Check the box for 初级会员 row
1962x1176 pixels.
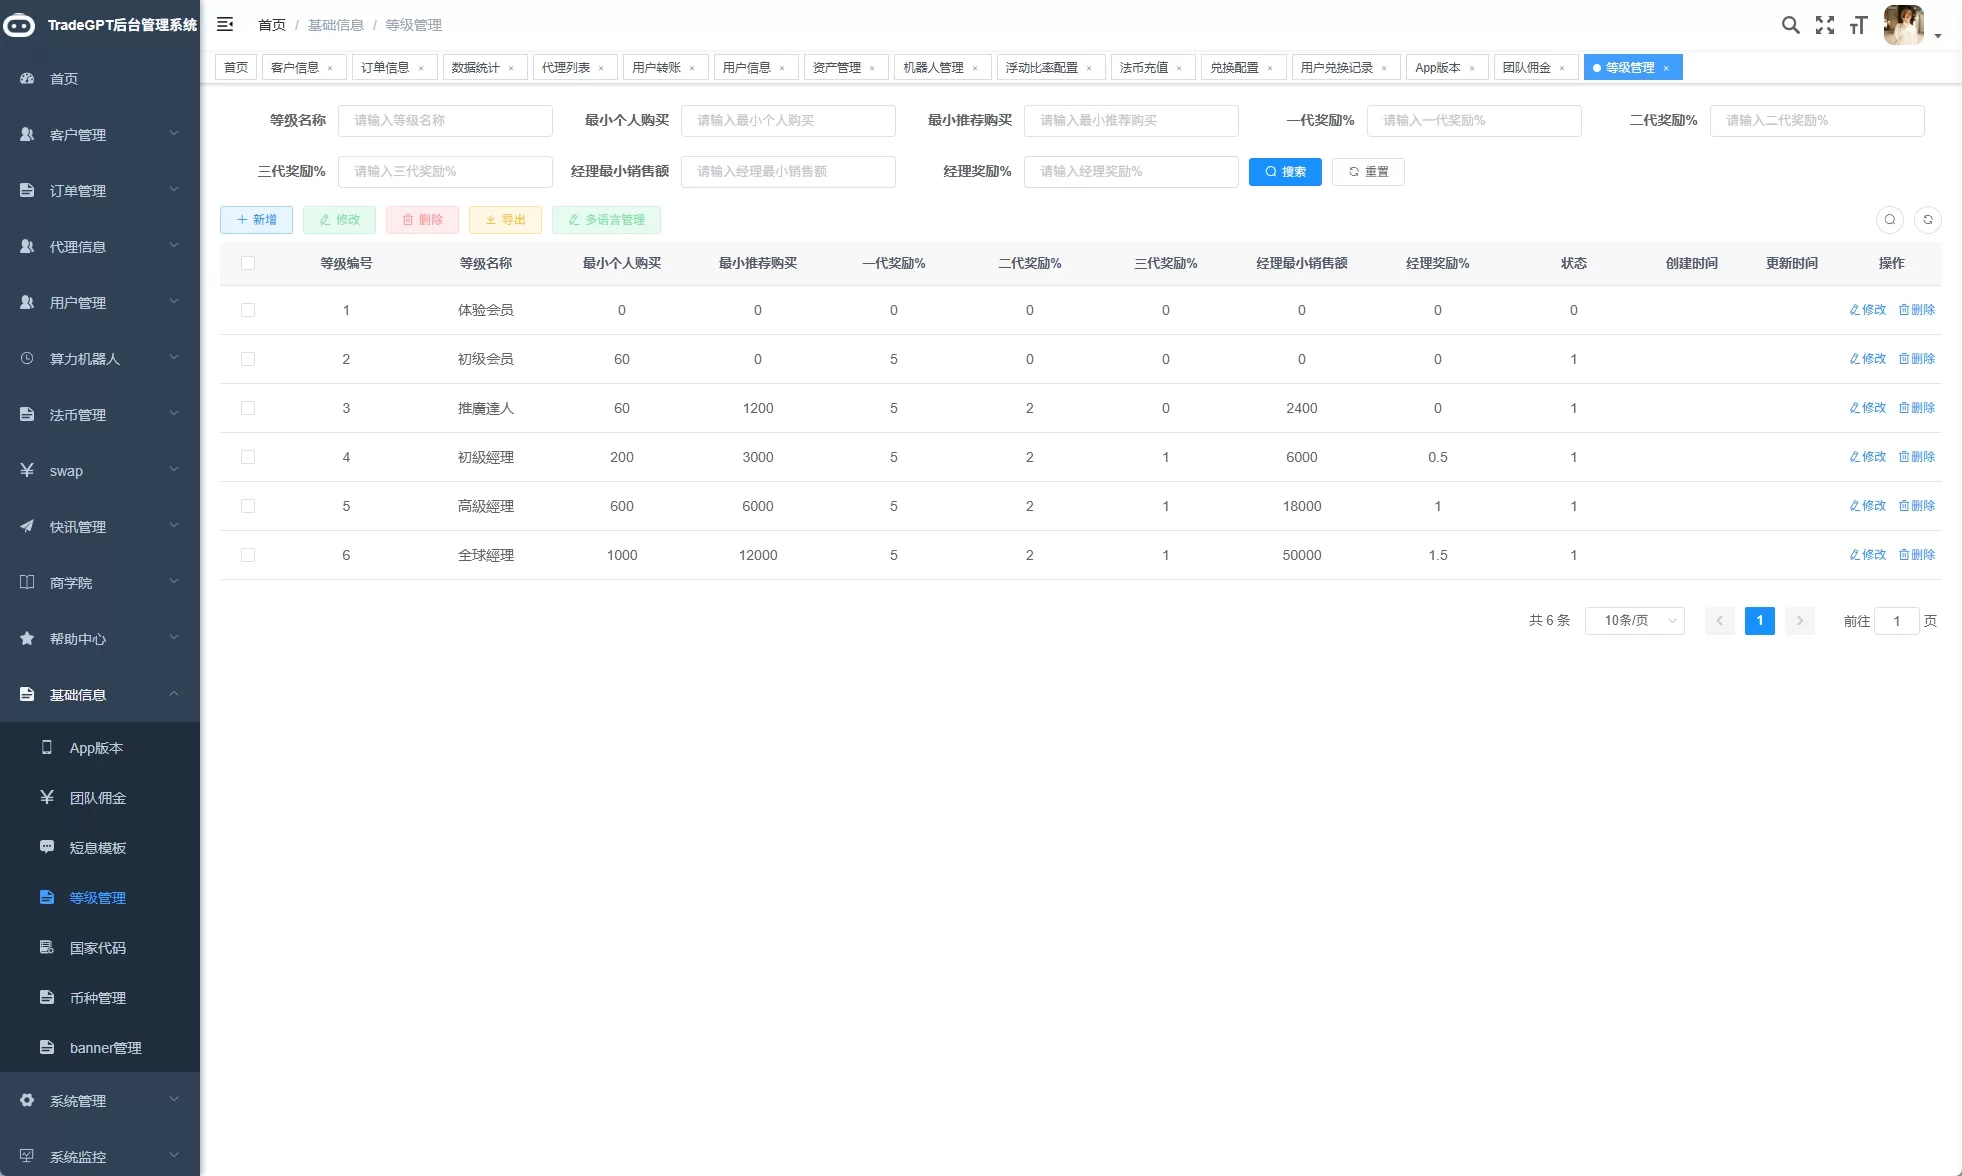[x=248, y=359]
